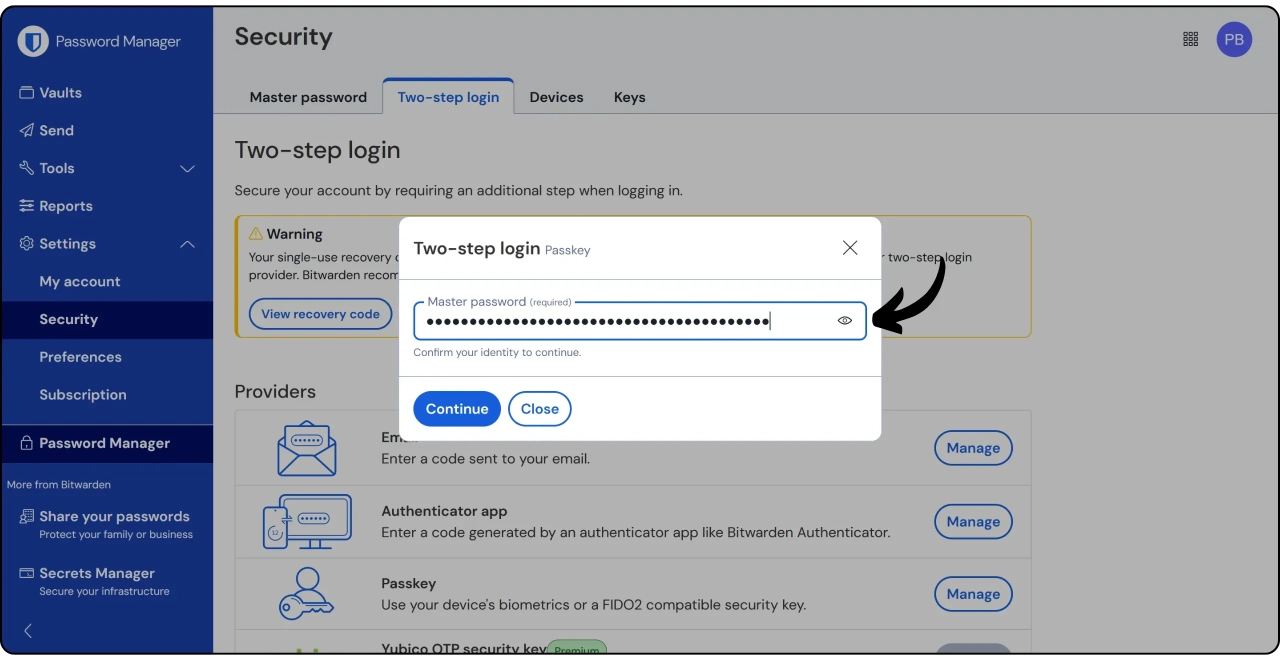Click 'More from Bitwarden' label
The width and height of the screenshot is (1280, 660).
tap(59, 485)
